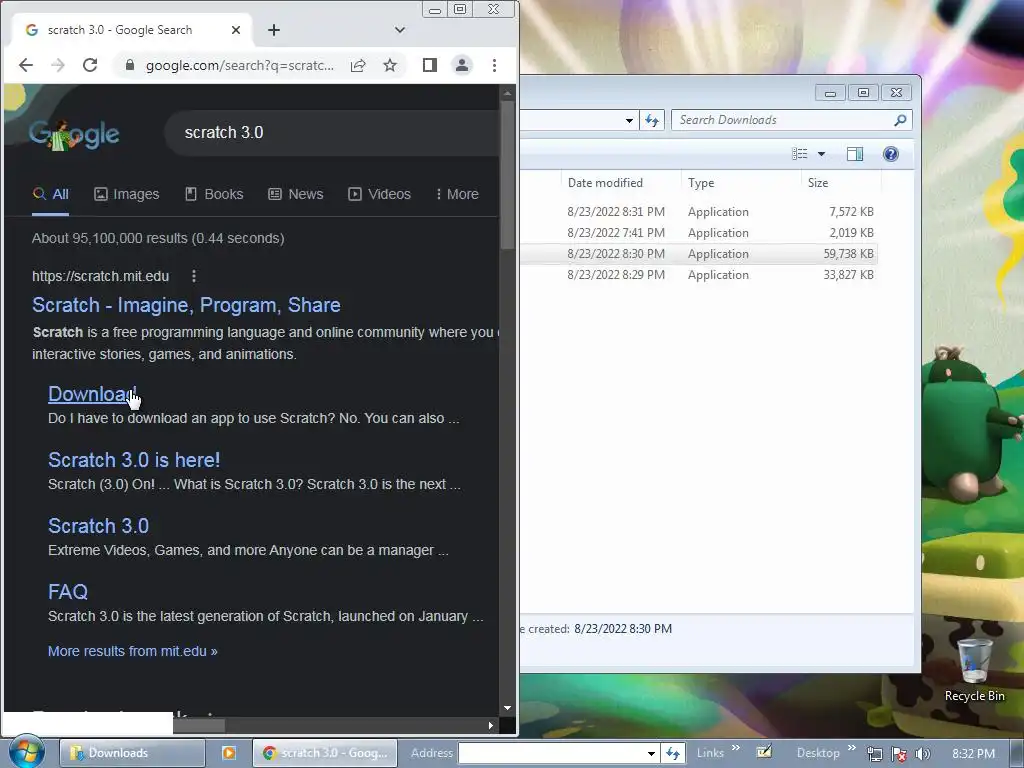Switch to Videos results tab

(x=379, y=195)
